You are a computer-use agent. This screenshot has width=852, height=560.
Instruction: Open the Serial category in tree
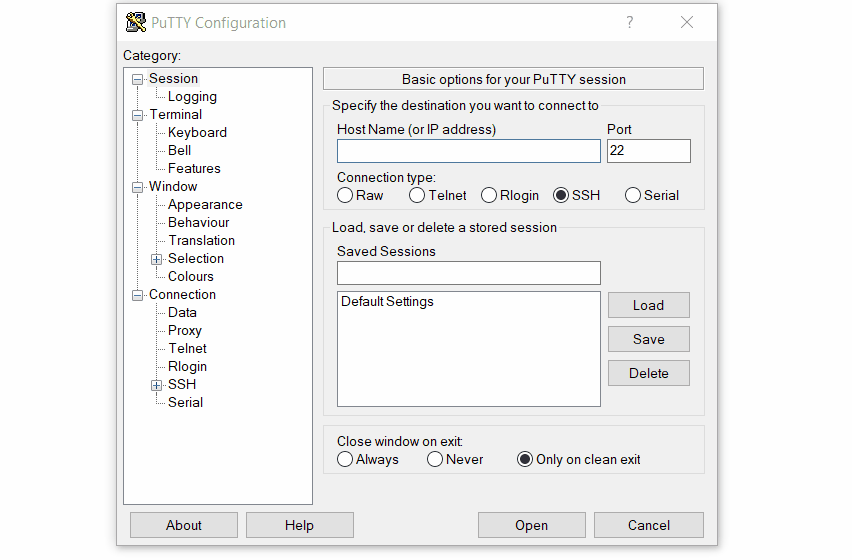[185, 402]
